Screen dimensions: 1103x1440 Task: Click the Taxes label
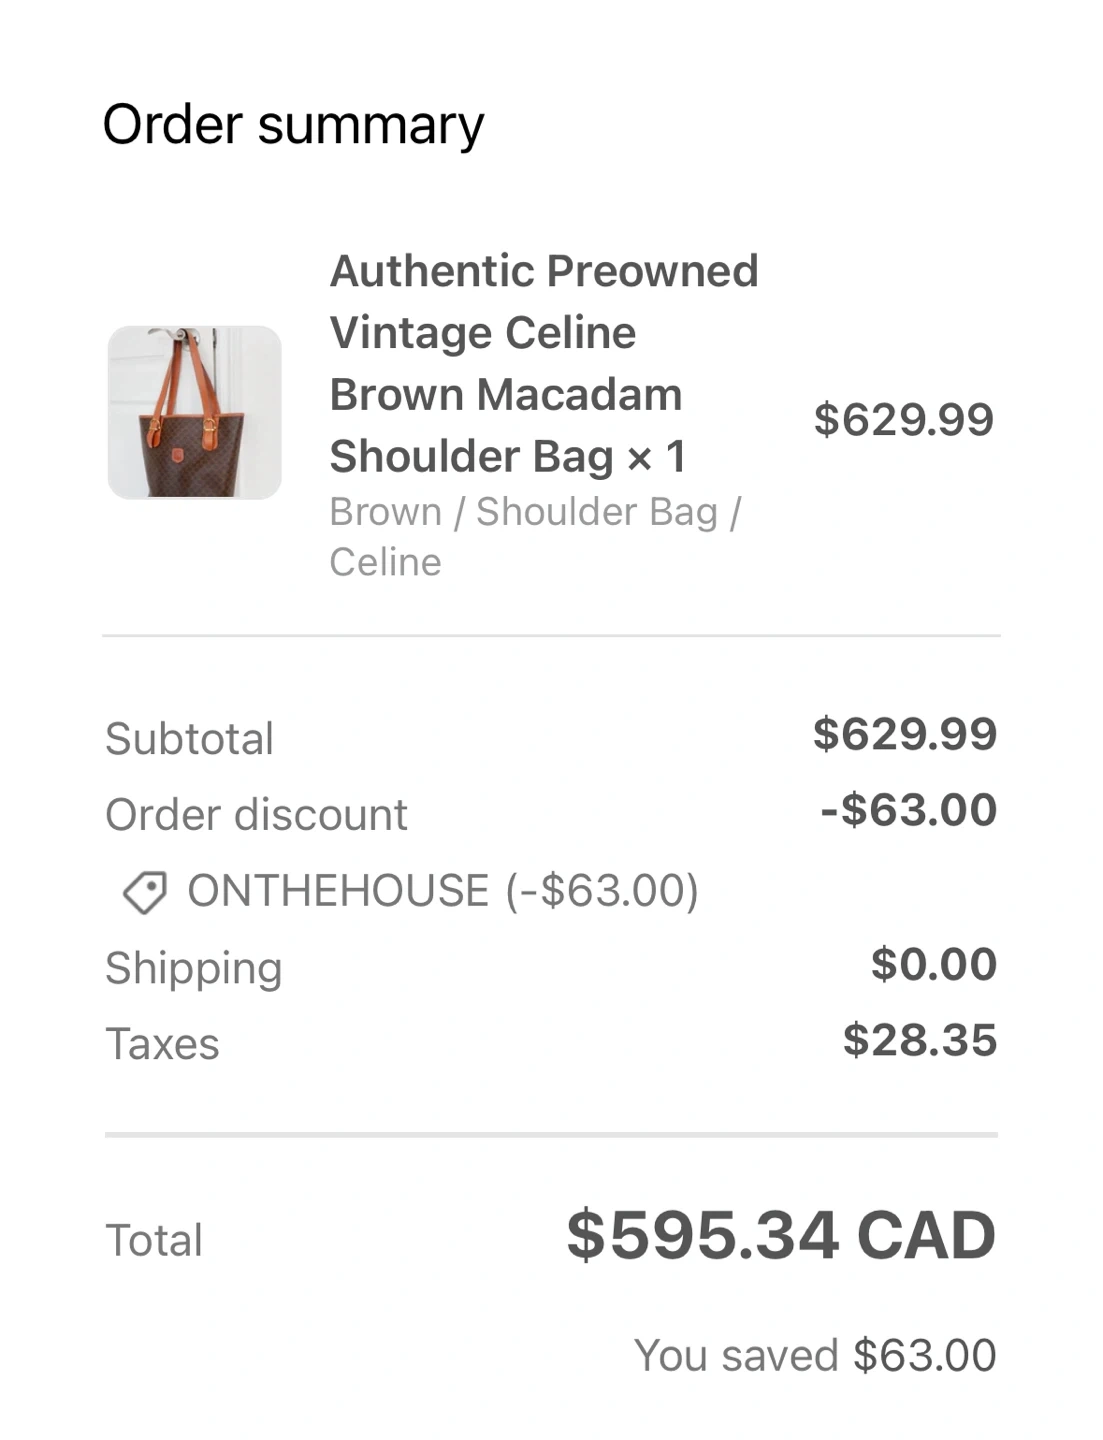(162, 1044)
